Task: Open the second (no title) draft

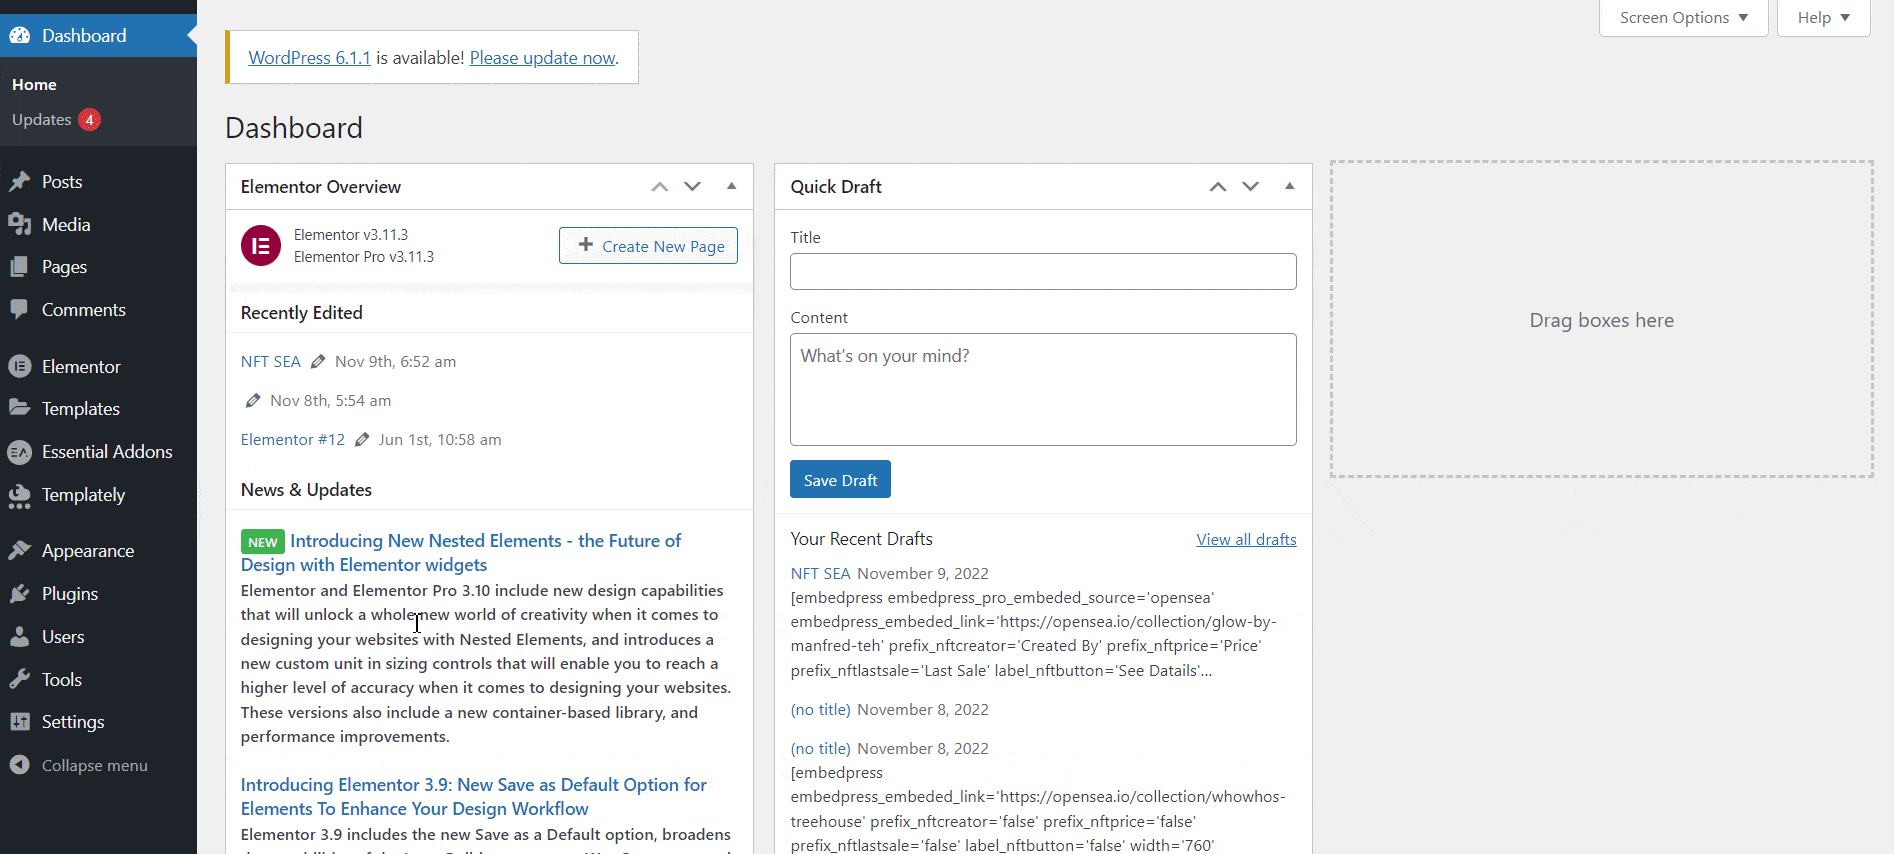Action: [x=820, y=748]
